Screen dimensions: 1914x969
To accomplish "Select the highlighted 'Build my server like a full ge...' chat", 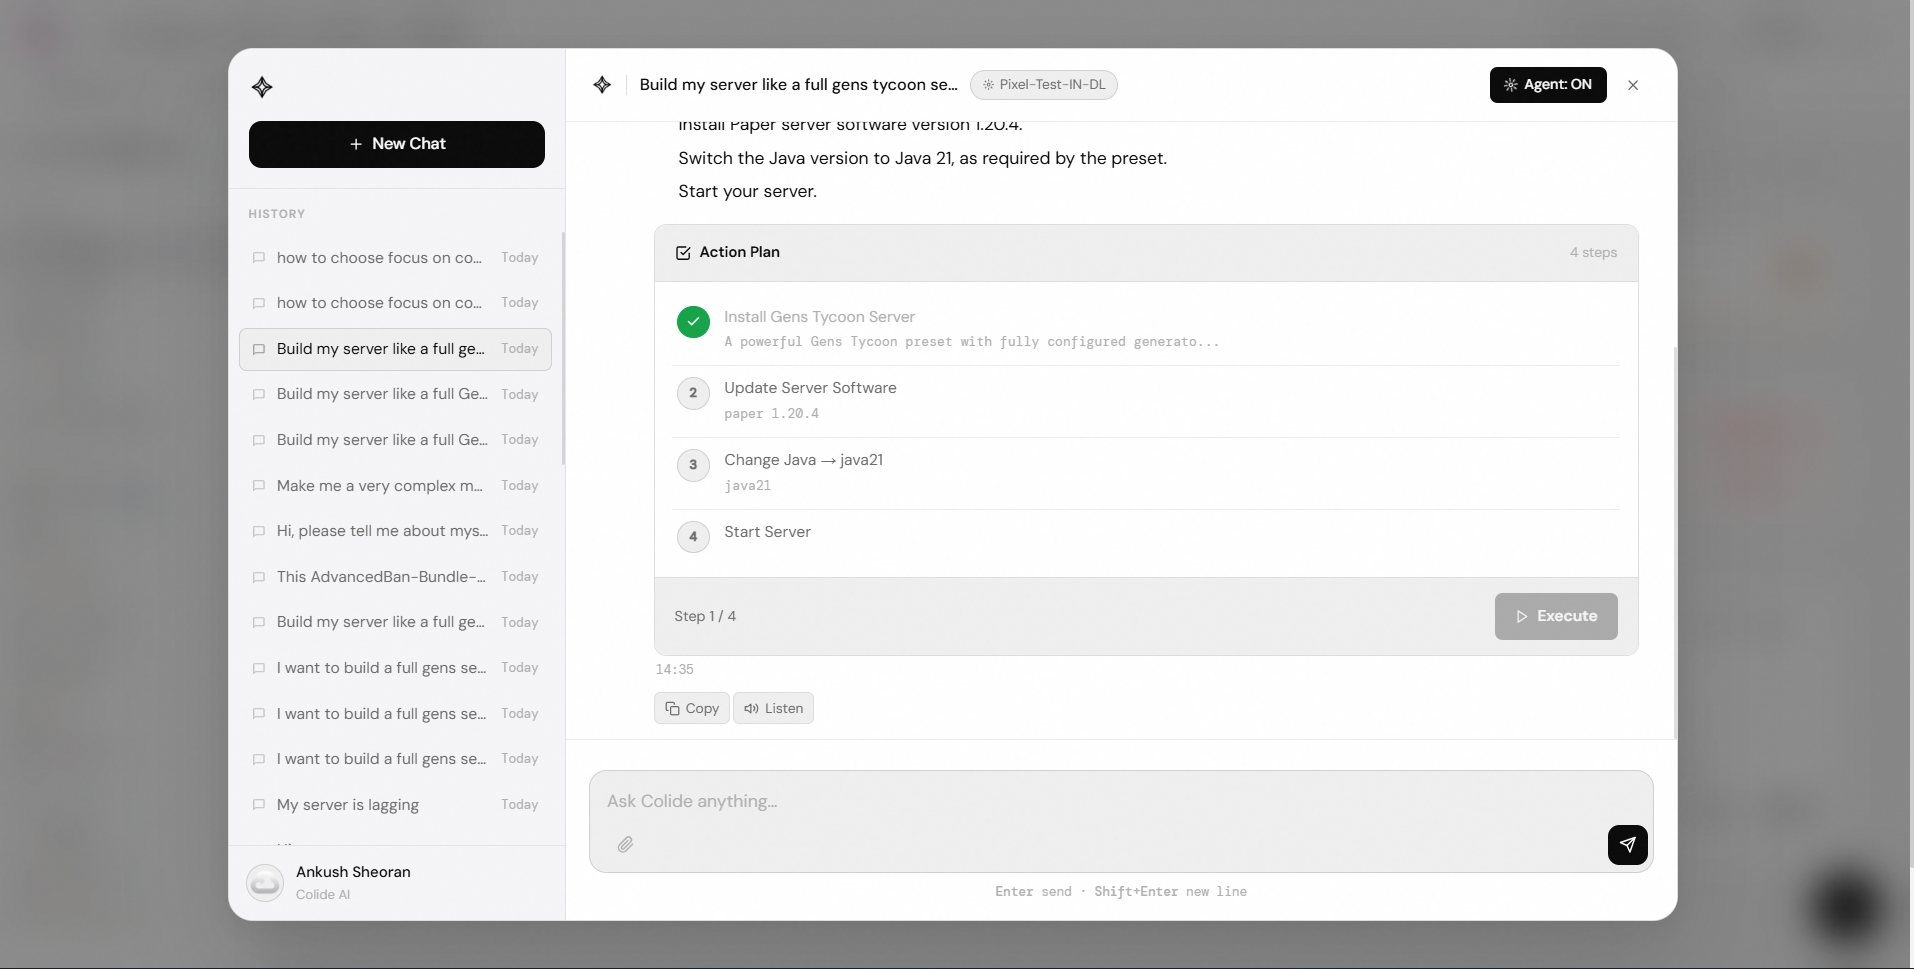I will pos(395,349).
